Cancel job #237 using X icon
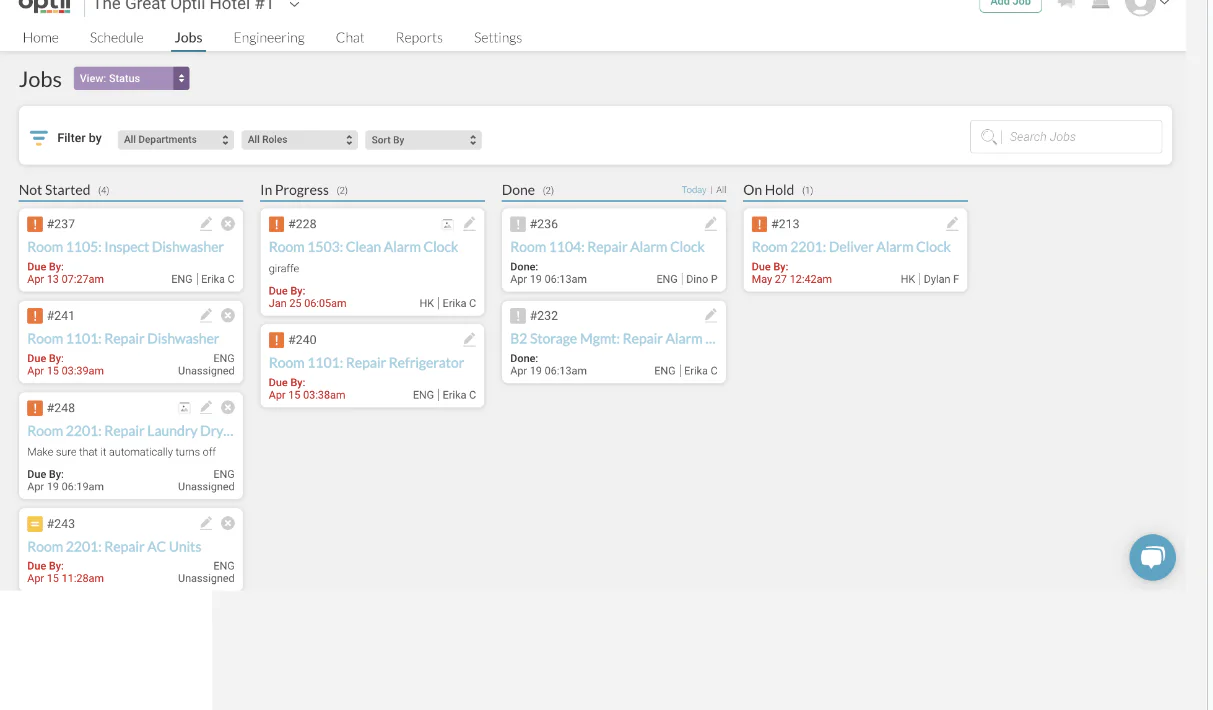The height and width of the screenshot is (710, 1213). 228,224
